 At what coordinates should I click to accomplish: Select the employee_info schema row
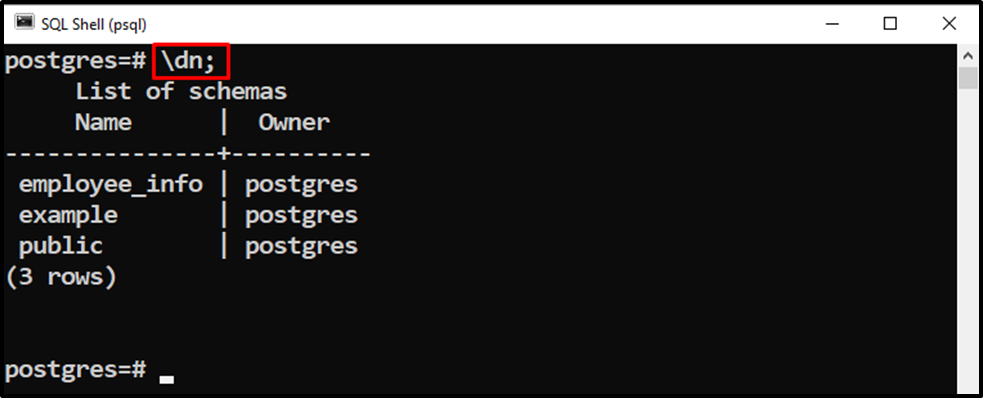point(188,184)
